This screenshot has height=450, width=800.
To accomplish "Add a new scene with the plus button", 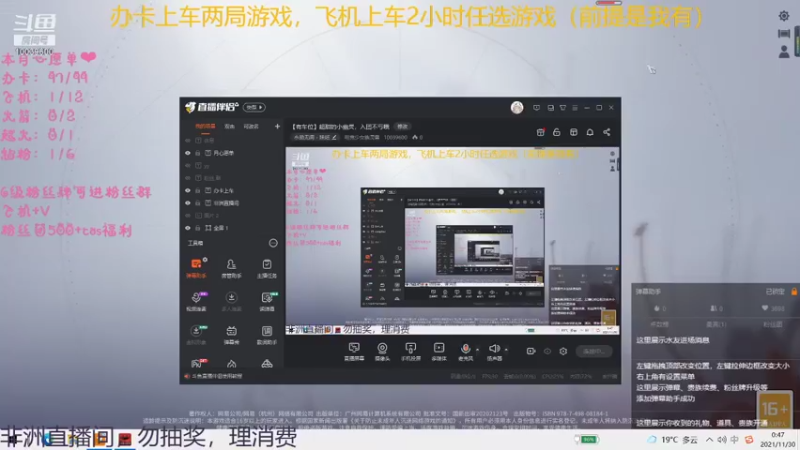I will [x=277, y=126].
